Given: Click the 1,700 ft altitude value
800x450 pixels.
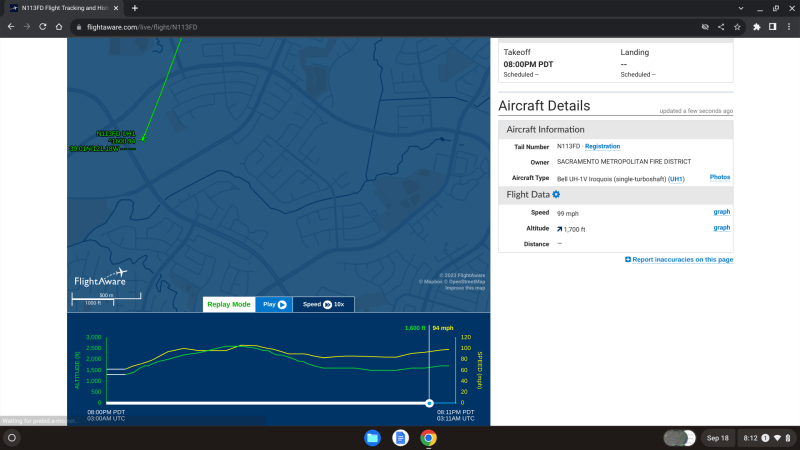Looking at the screenshot, I should tap(574, 230).
